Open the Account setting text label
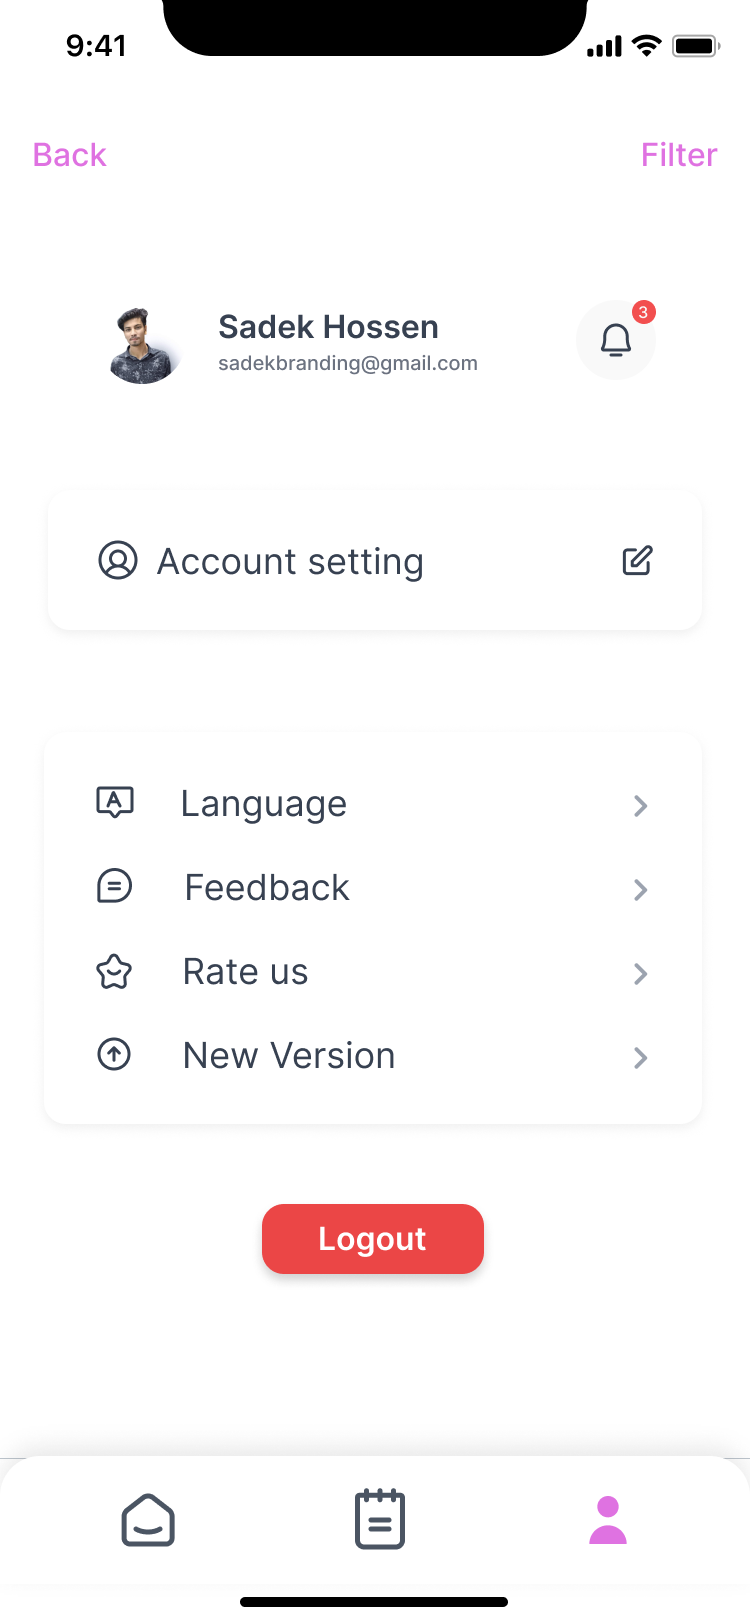Viewport: 750px width, 1624px height. click(x=290, y=562)
